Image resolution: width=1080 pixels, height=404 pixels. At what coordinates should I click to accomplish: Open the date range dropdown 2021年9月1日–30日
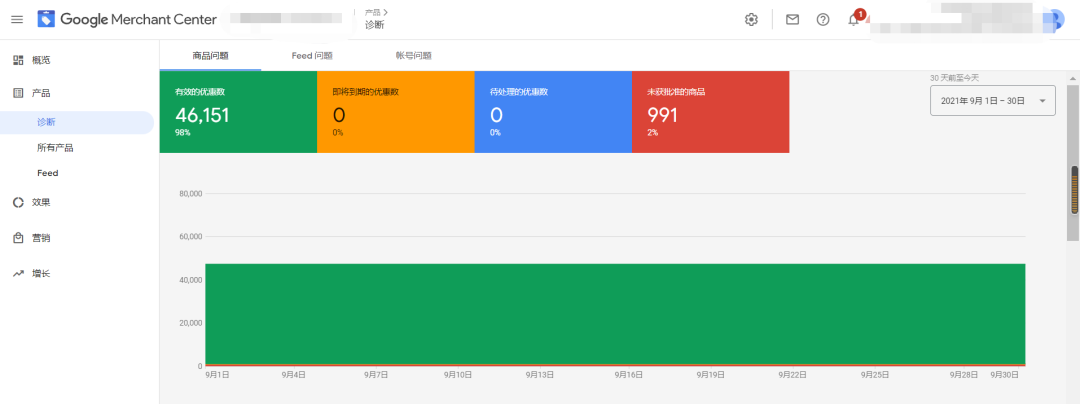coord(993,100)
